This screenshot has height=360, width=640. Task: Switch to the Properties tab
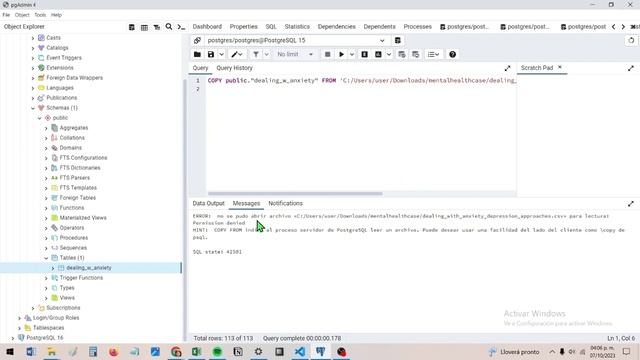pyautogui.click(x=243, y=27)
